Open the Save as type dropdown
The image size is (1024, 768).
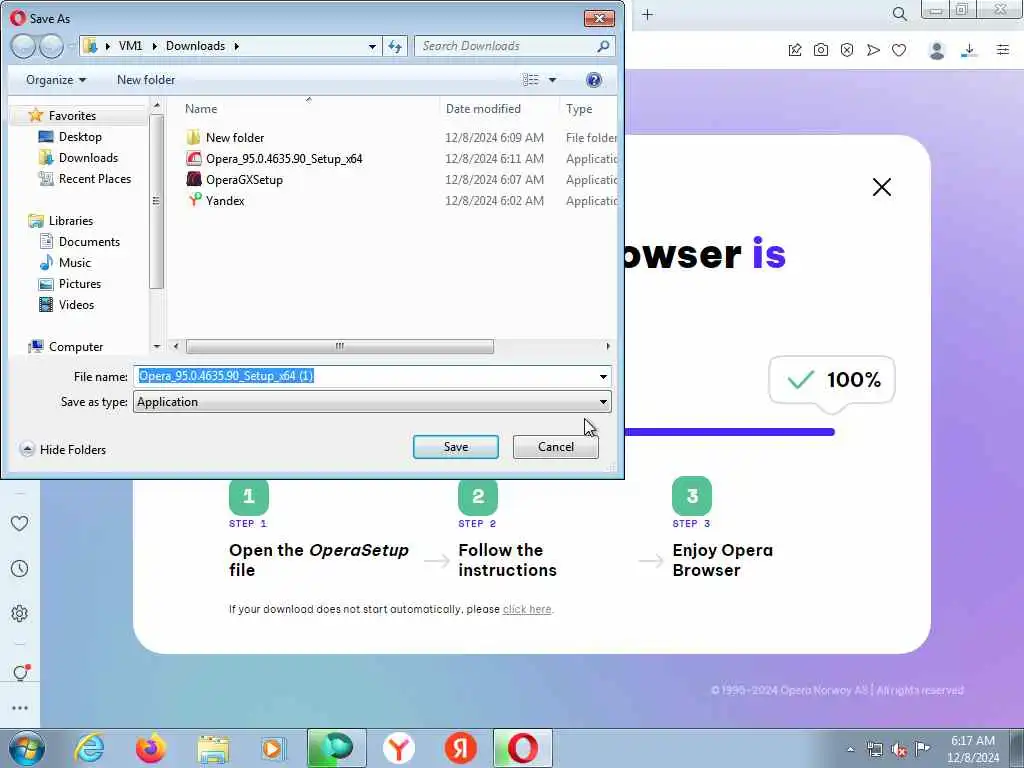coord(372,402)
